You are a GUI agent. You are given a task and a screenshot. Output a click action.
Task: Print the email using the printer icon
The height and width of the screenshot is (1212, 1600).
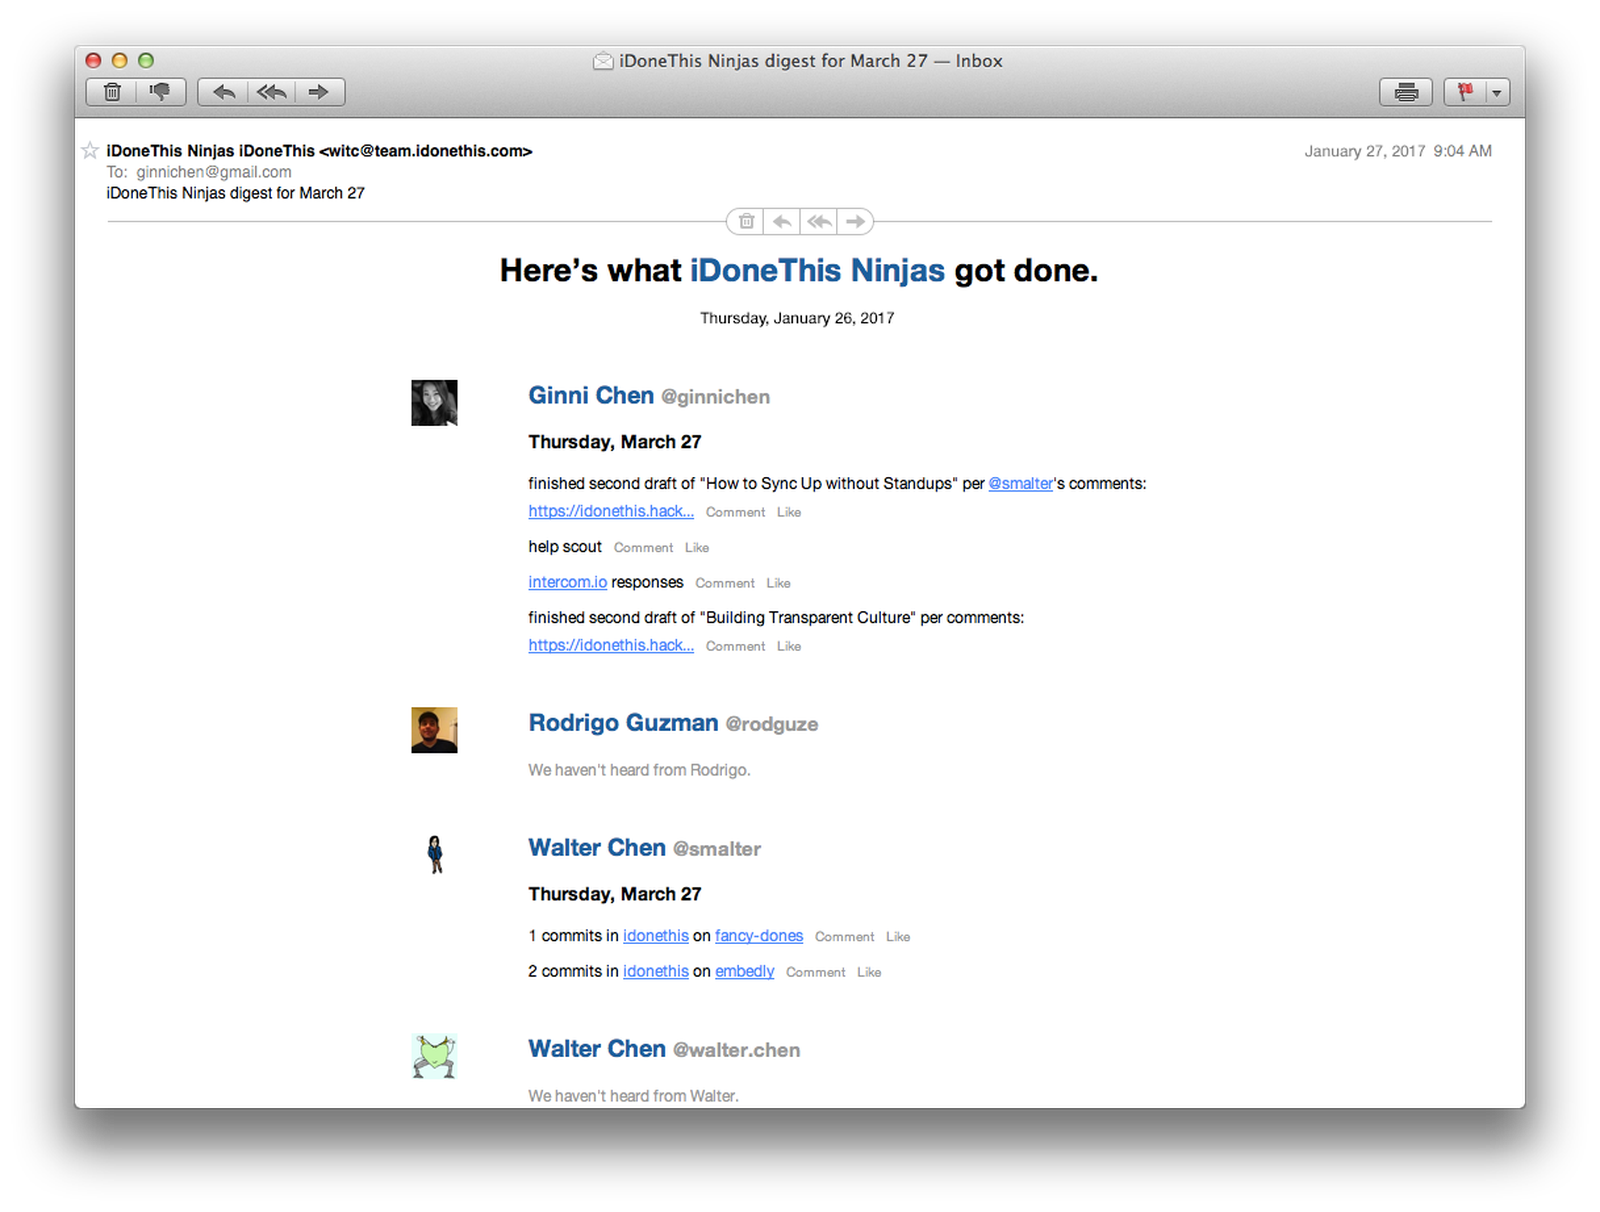[x=1405, y=92]
